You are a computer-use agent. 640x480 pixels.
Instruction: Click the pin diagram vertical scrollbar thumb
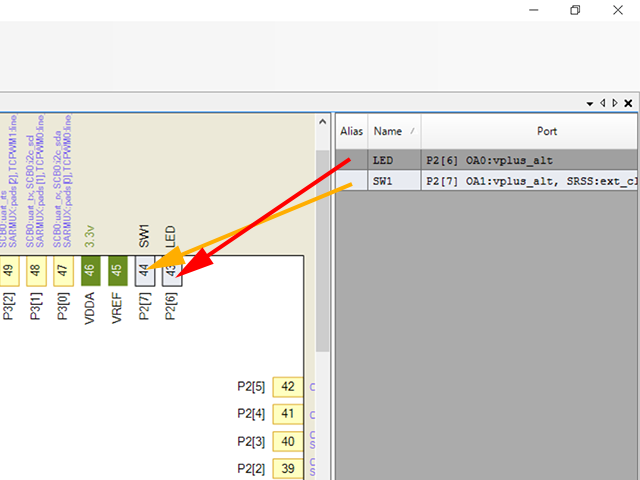point(322,251)
